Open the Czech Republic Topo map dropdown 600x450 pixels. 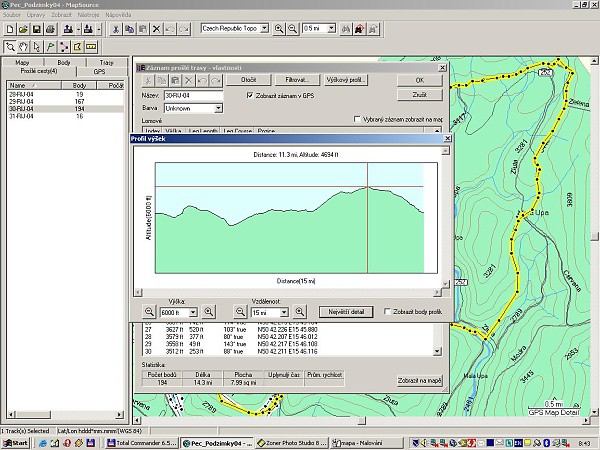[x=264, y=28]
